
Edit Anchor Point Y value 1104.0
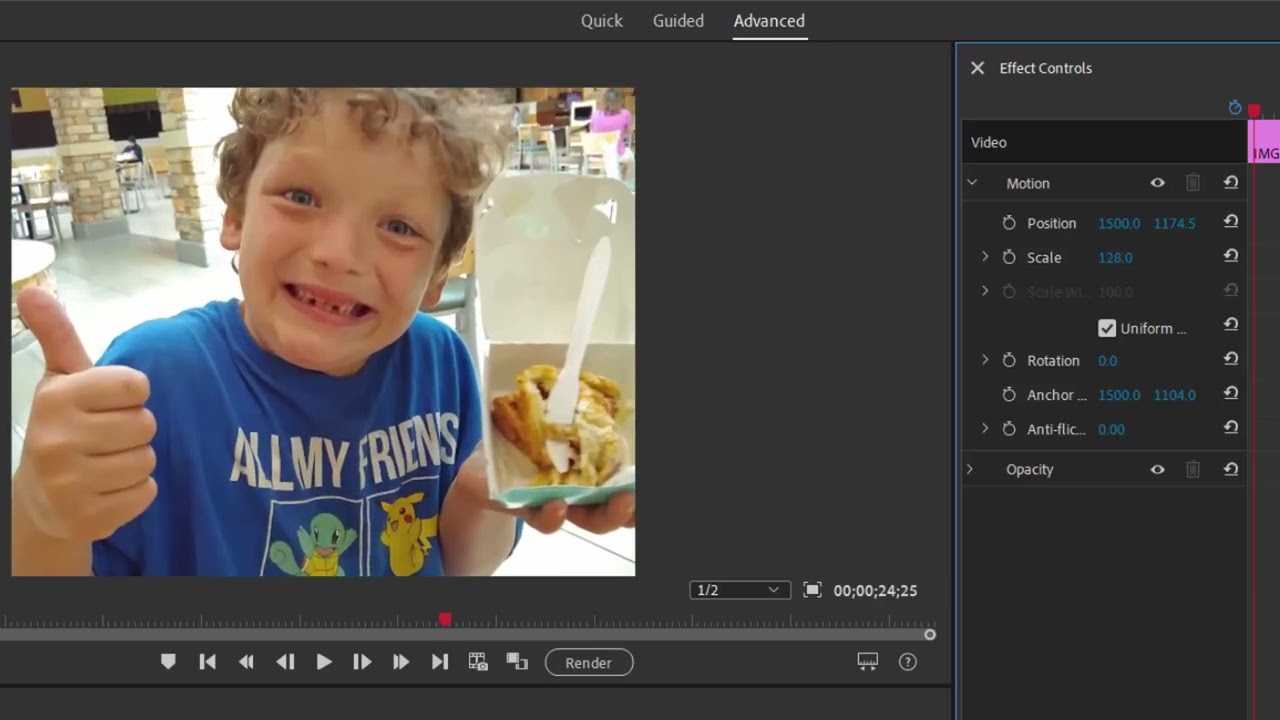(1174, 395)
